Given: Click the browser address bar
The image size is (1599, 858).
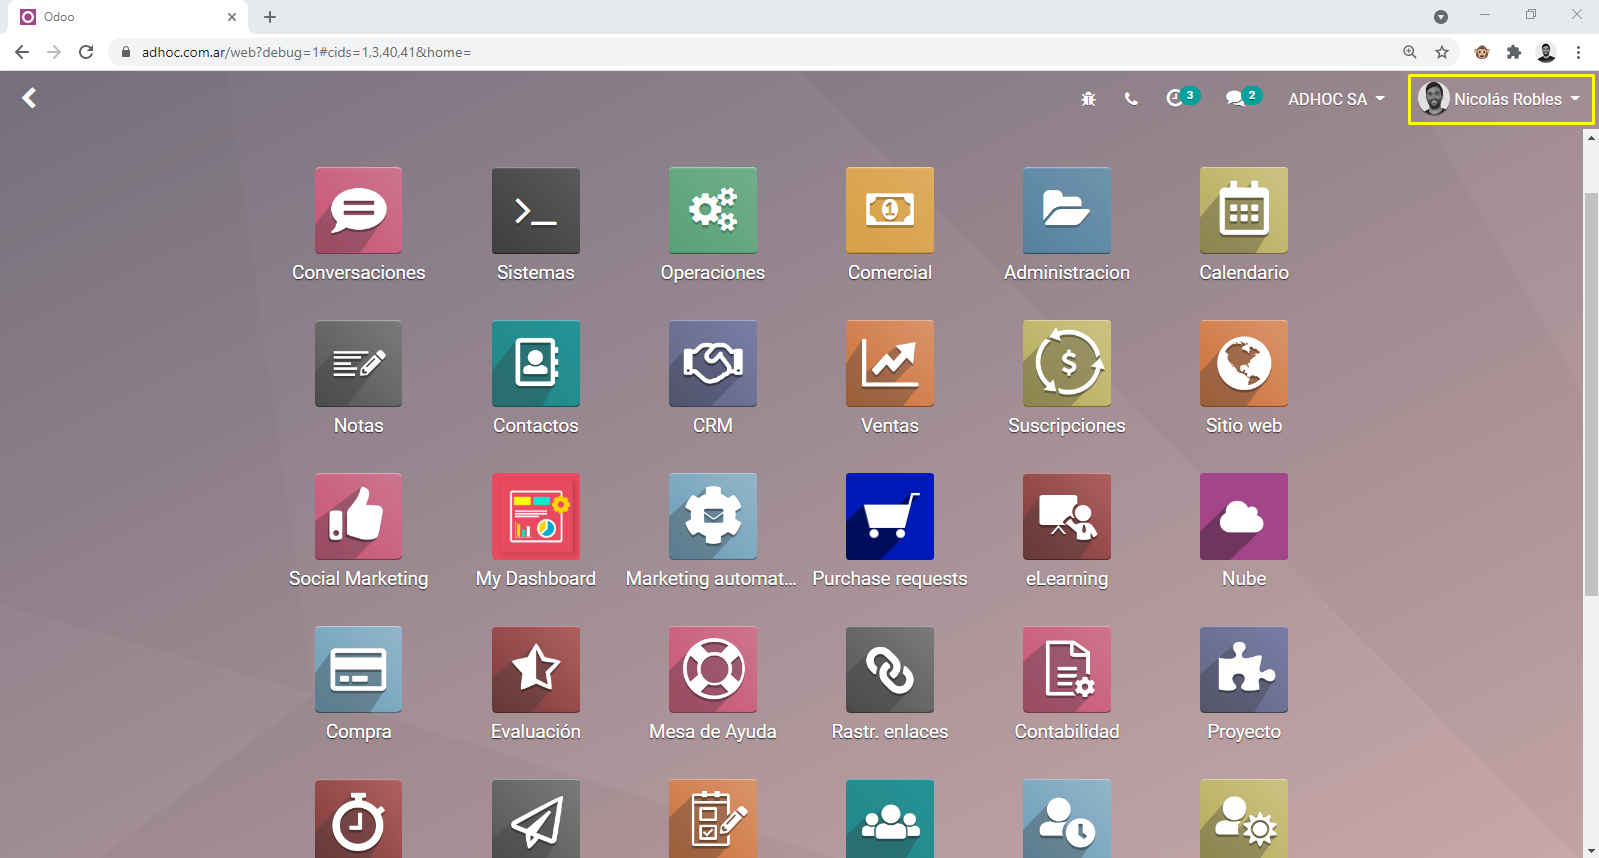Looking at the screenshot, I should tap(700, 52).
